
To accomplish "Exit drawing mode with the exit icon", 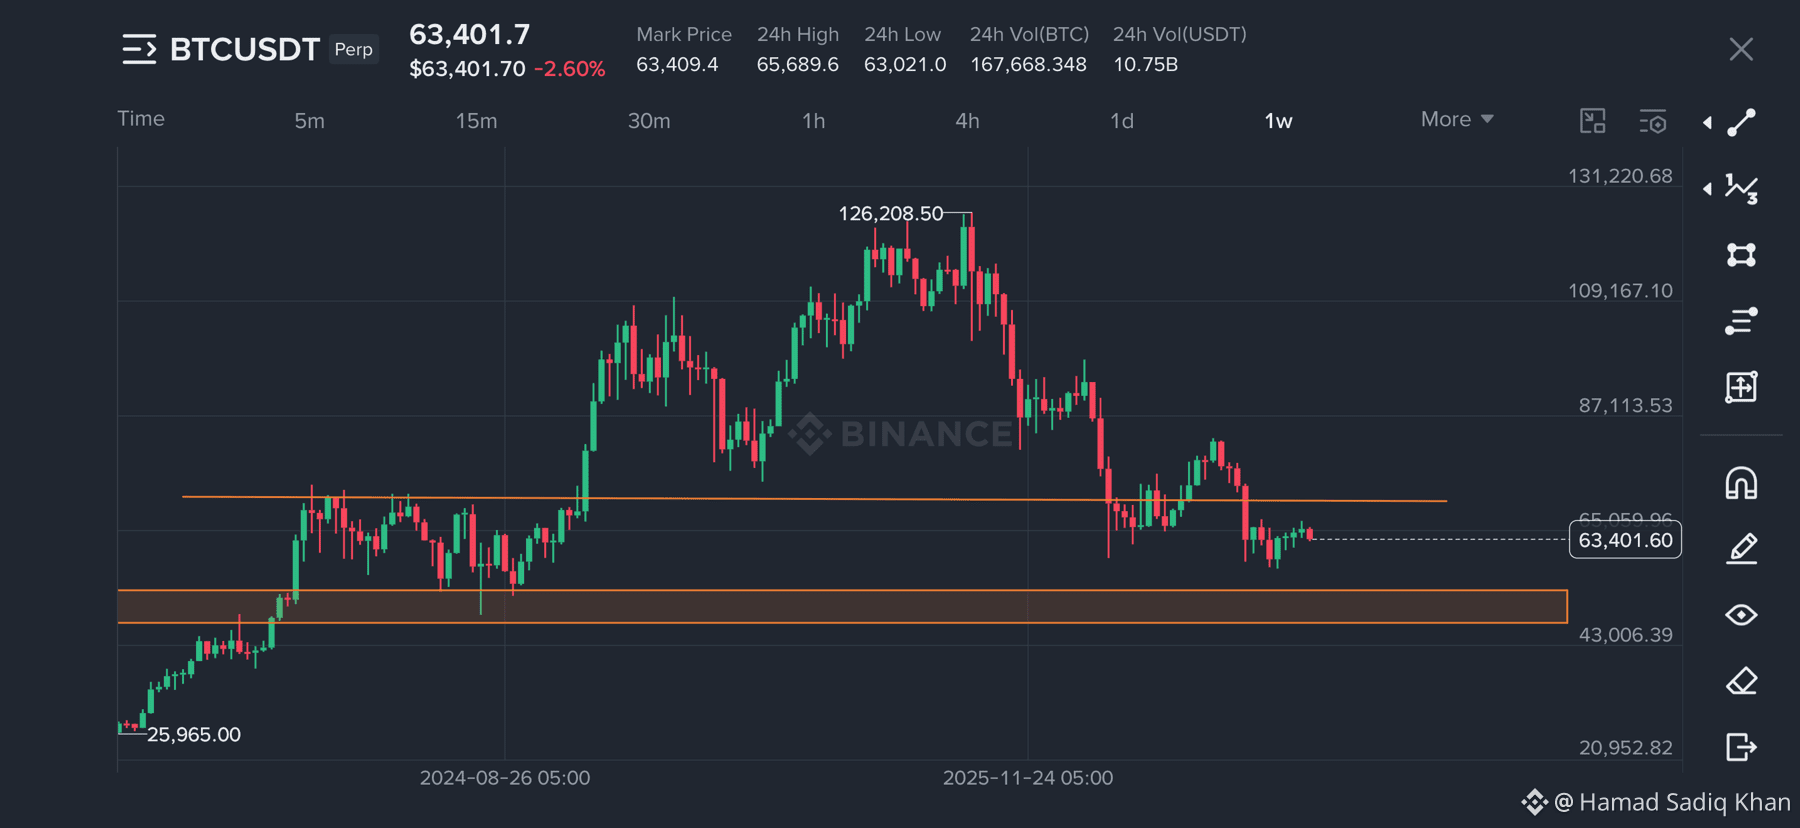I will coord(1741,747).
